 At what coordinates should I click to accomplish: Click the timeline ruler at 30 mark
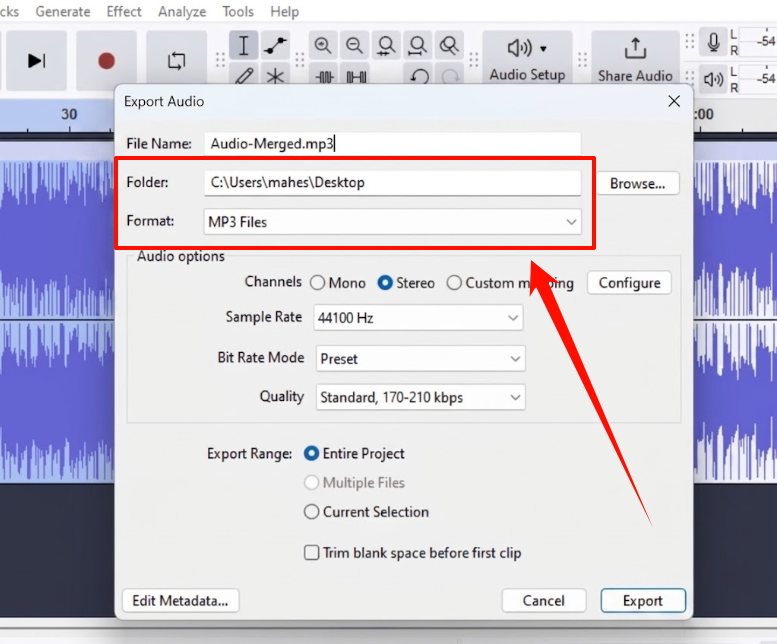click(x=69, y=115)
